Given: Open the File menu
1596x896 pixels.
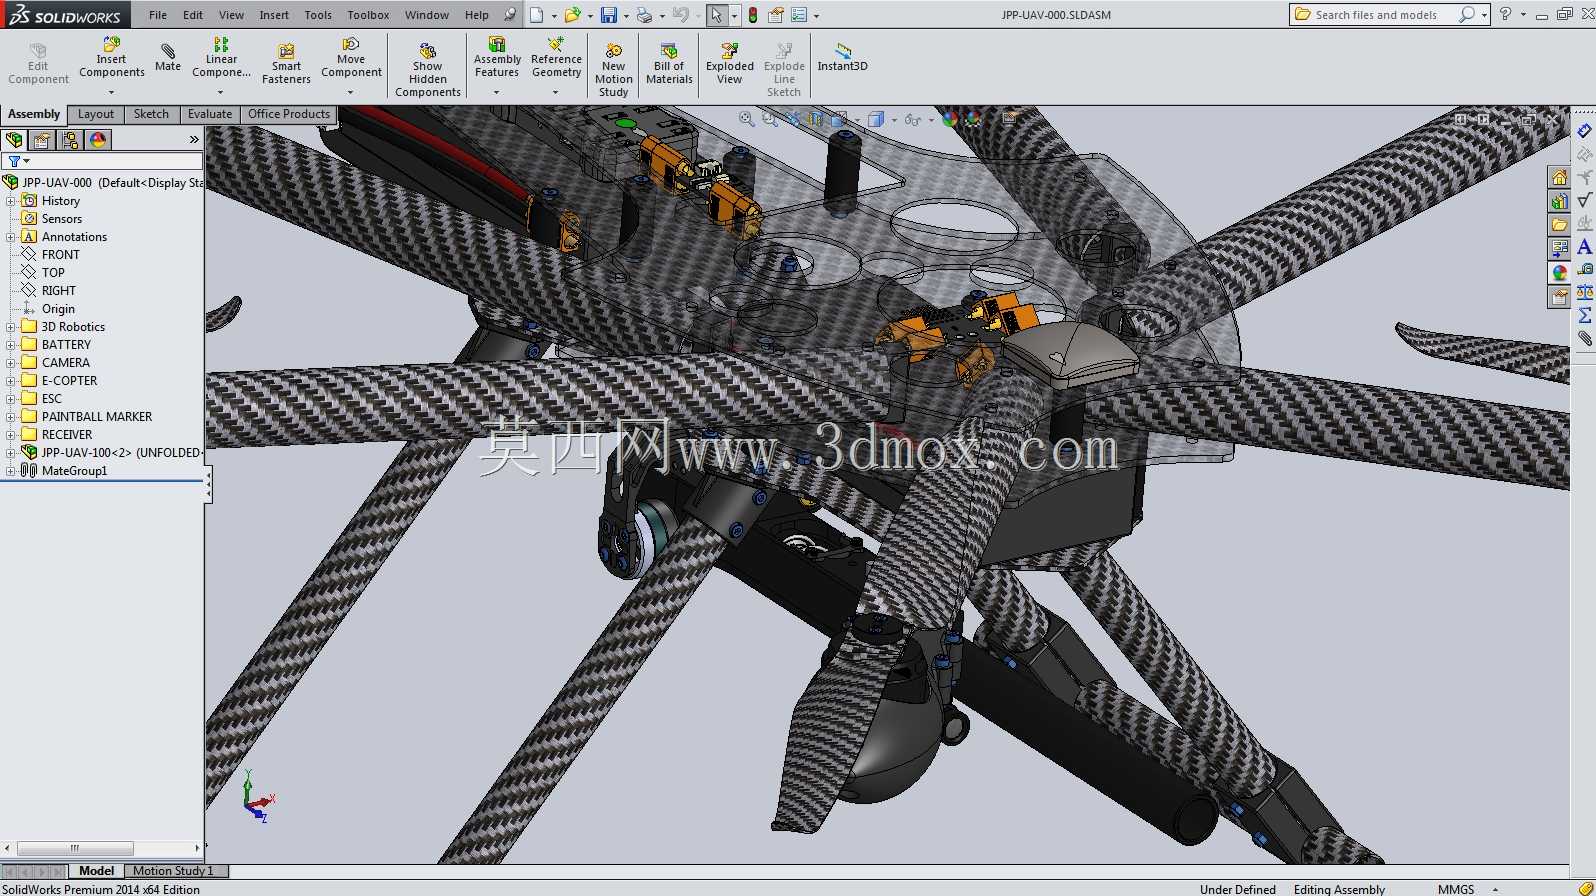Looking at the screenshot, I should (158, 15).
